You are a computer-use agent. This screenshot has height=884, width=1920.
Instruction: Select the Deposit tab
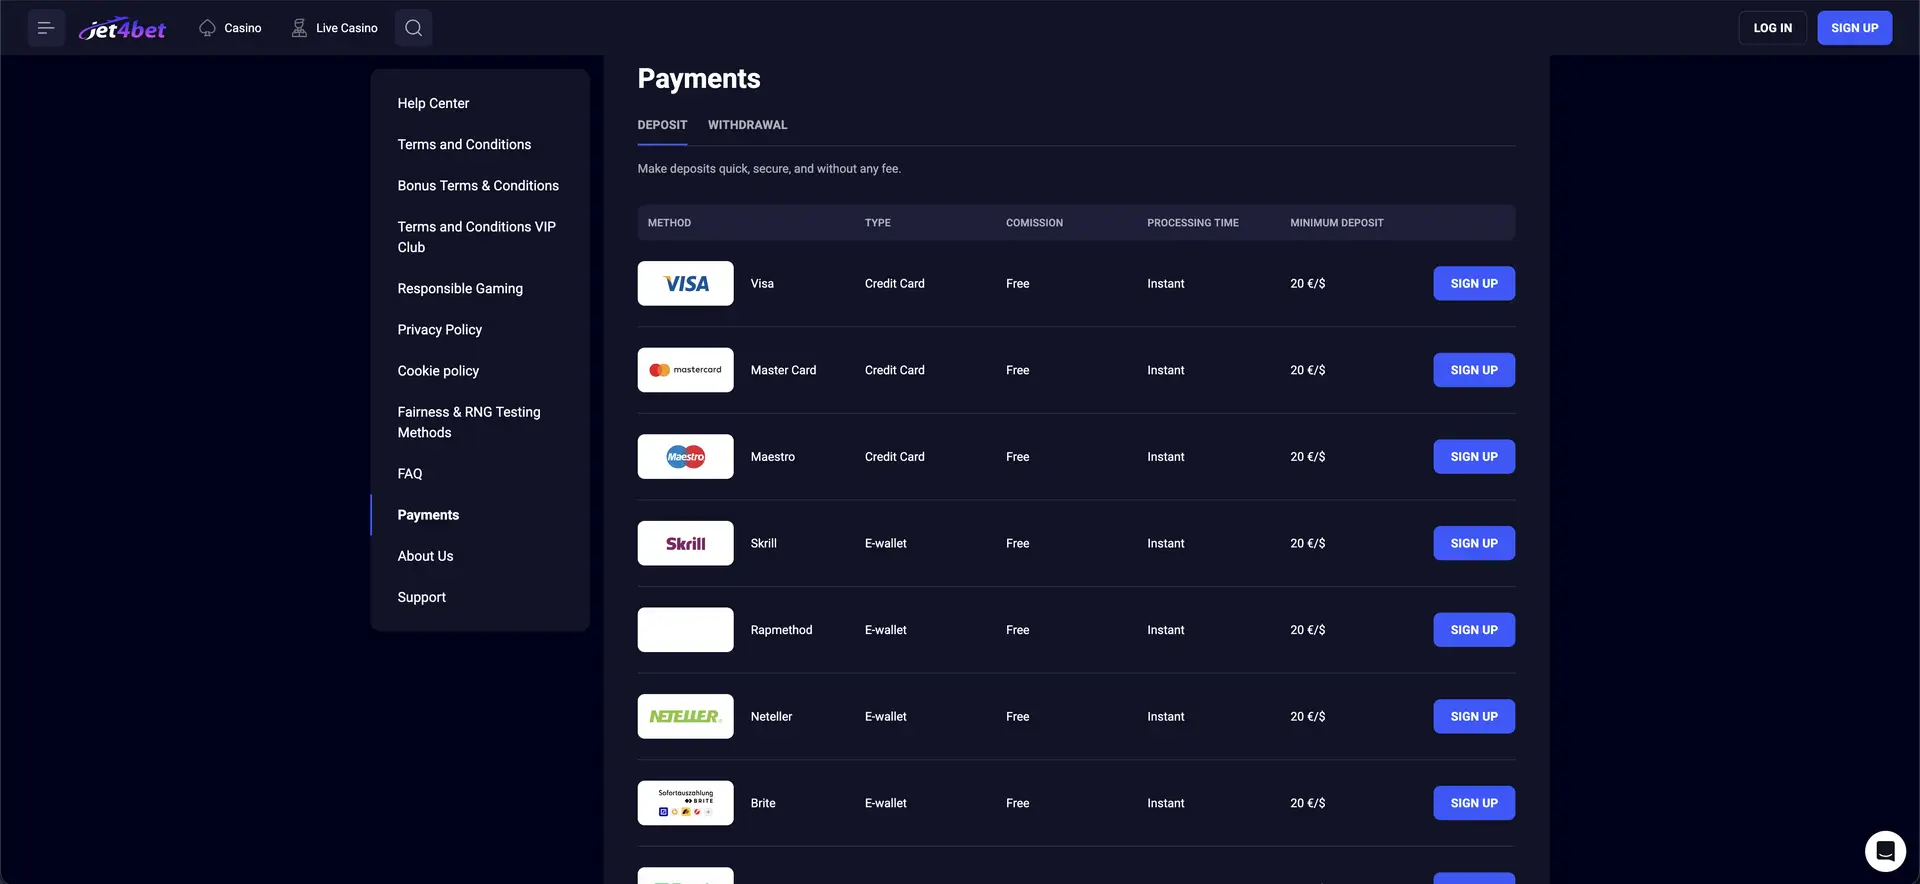[x=662, y=125]
